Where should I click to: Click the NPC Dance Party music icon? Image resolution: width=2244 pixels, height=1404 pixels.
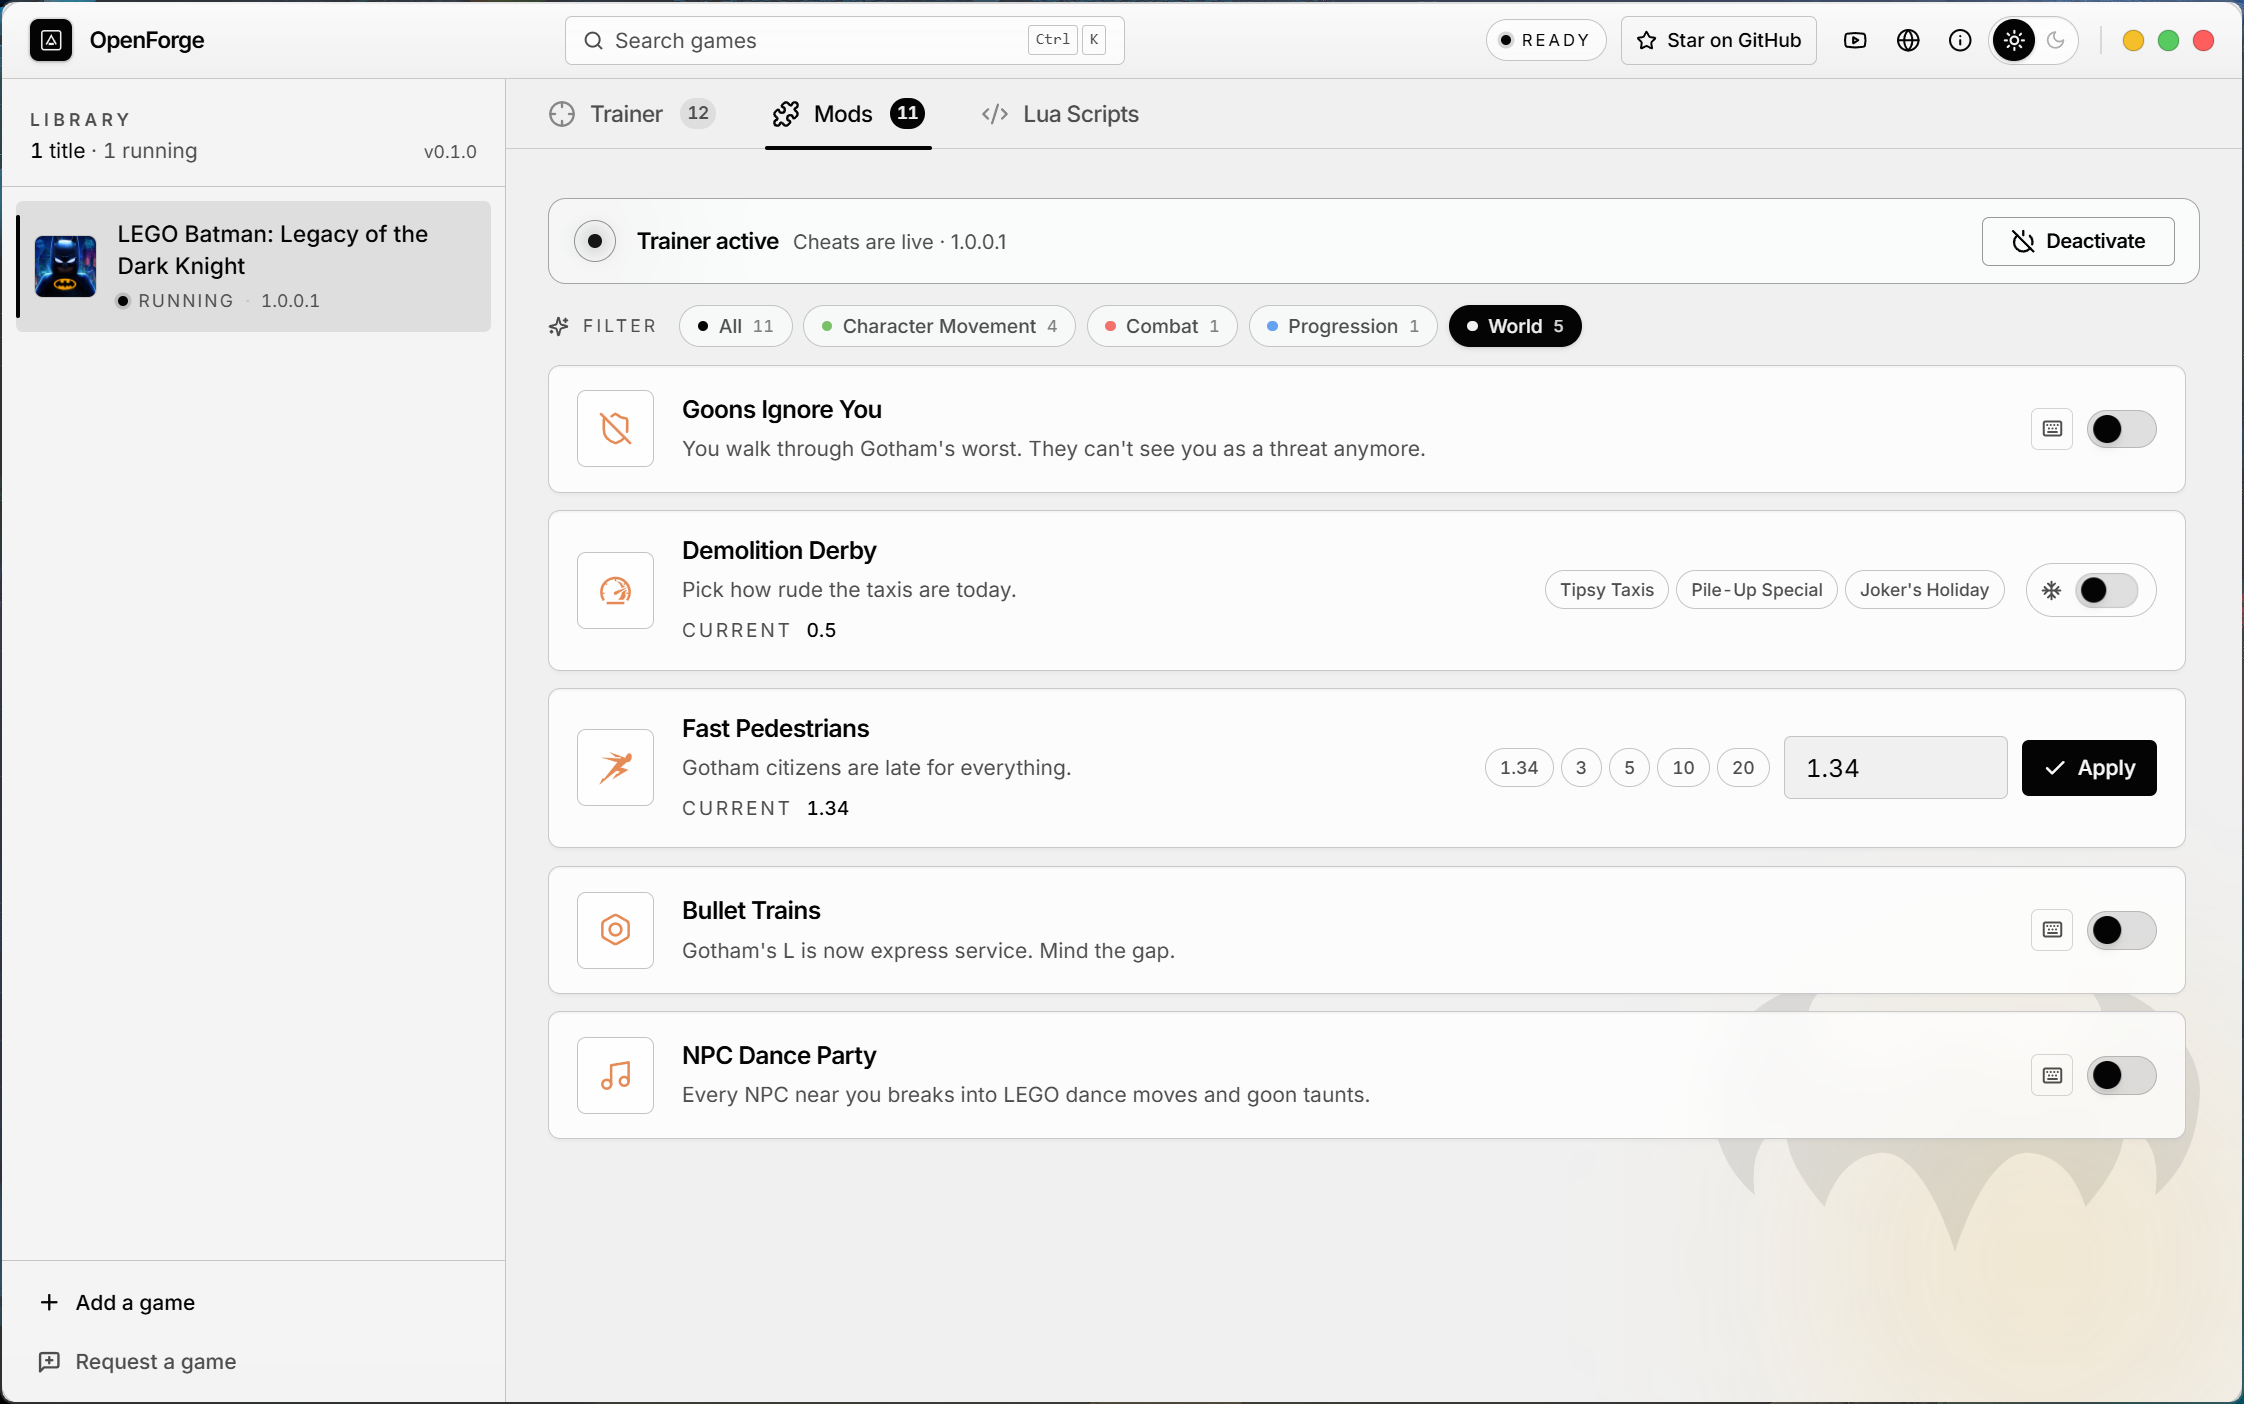click(615, 1075)
